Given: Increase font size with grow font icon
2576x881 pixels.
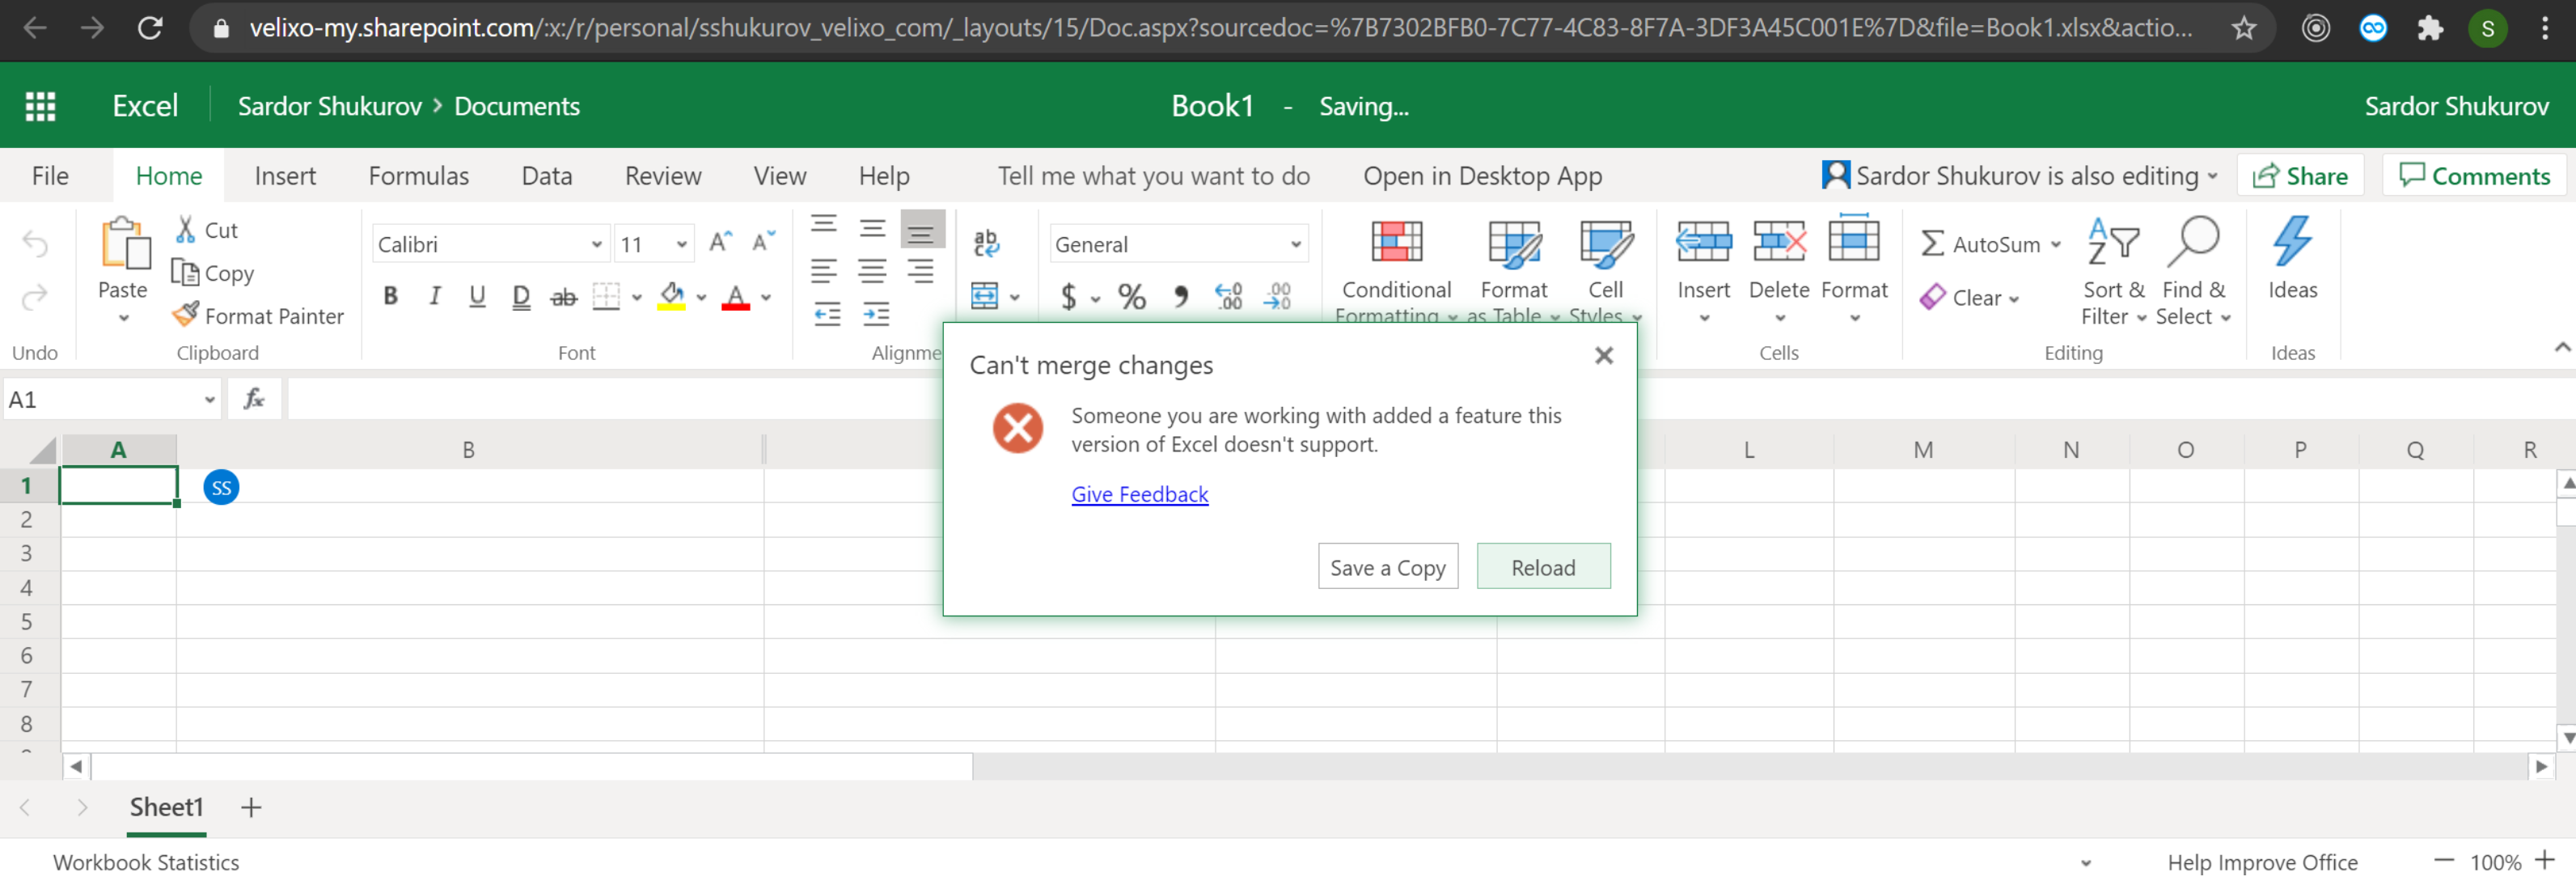Looking at the screenshot, I should [x=720, y=242].
